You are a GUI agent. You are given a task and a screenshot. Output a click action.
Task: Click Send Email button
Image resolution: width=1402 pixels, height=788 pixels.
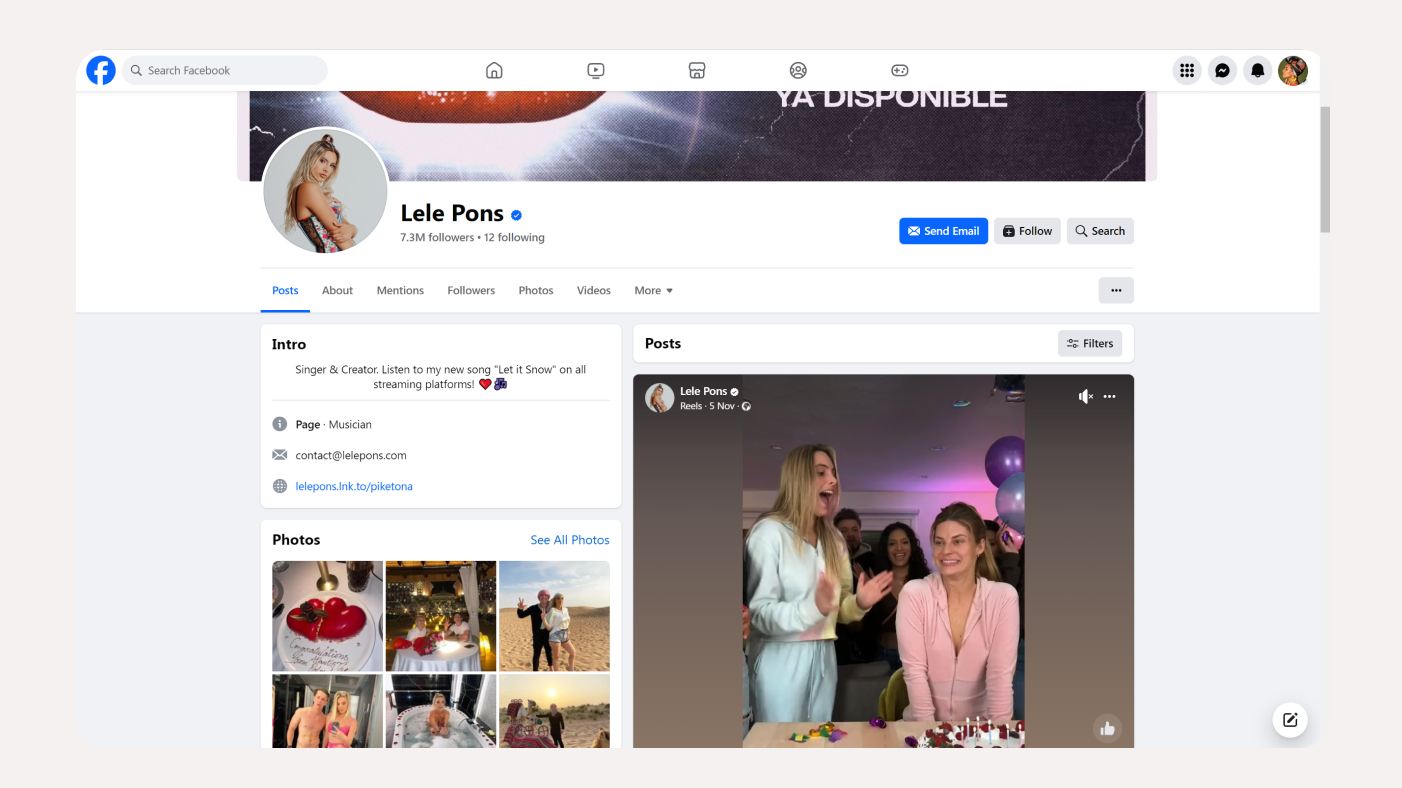pyautogui.click(x=943, y=231)
